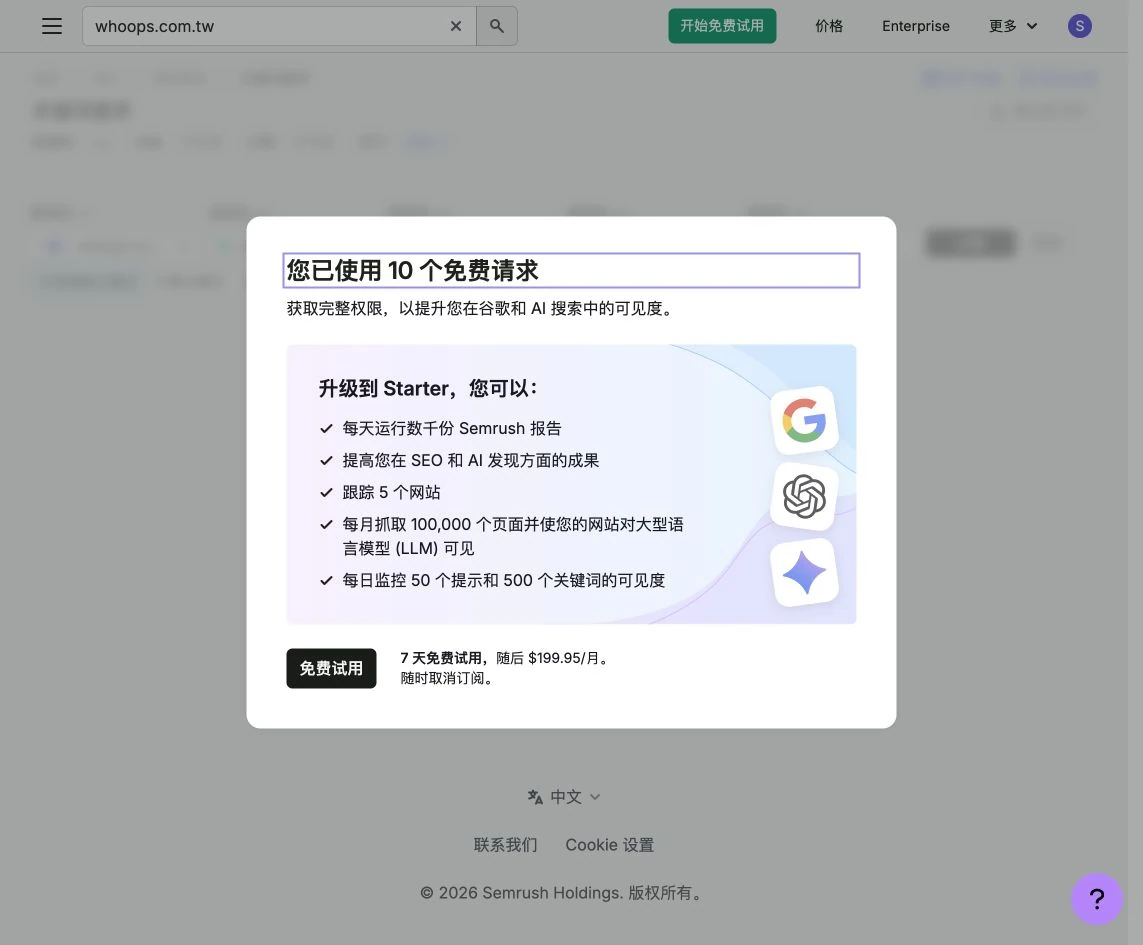Click the 每月抓取 100,000 个页面 list item
This screenshot has height=945, width=1143.
(513, 536)
